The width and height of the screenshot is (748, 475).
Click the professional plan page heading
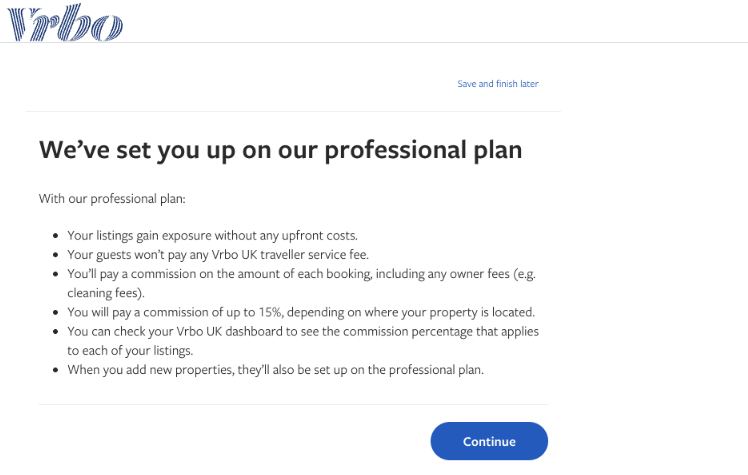click(x=280, y=151)
